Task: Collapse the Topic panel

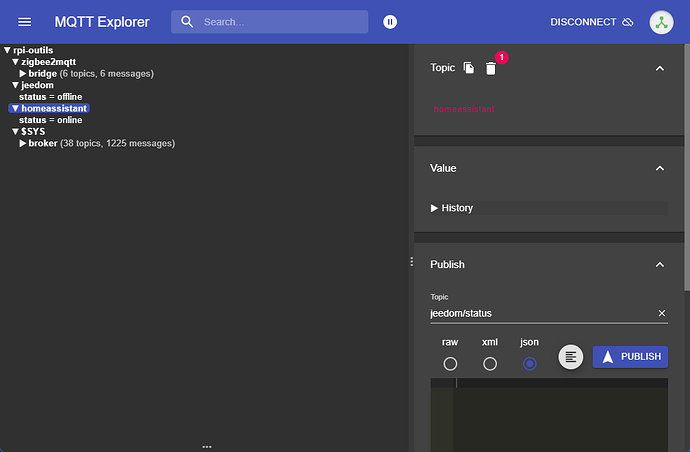Action: tap(660, 68)
